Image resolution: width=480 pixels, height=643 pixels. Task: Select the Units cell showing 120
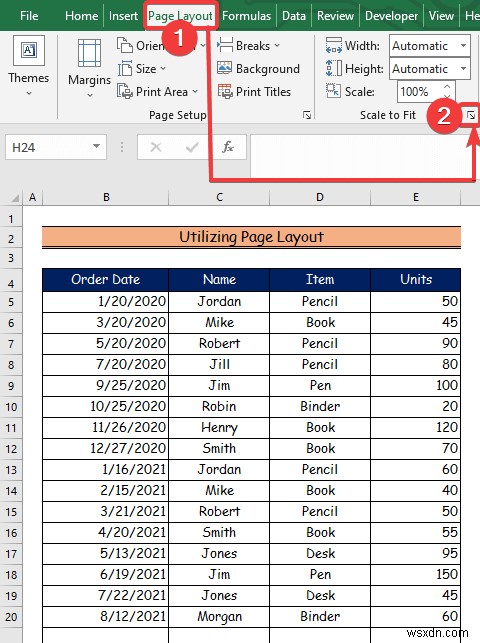(x=416, y=428)
